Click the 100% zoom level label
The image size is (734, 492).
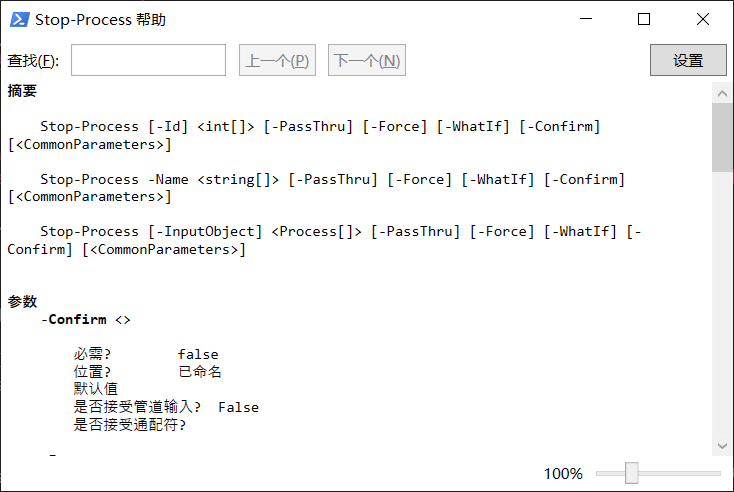[x=563, y=473]
